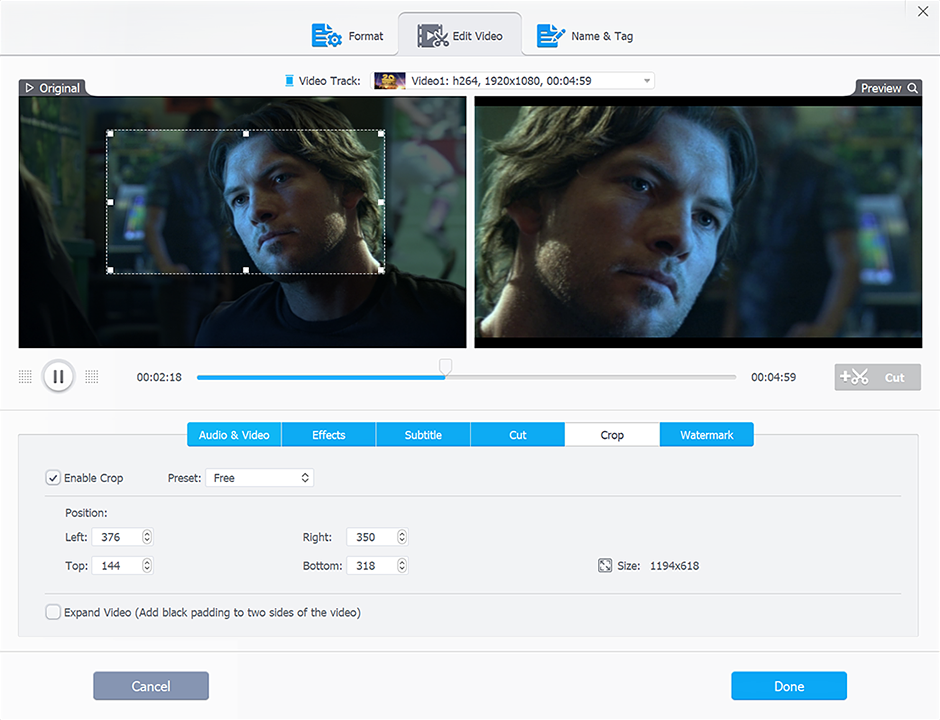Click the Name & Tag pencil icon
This screenshot has width=940, height=720.
pyautogui.click(x=550, y=36)
